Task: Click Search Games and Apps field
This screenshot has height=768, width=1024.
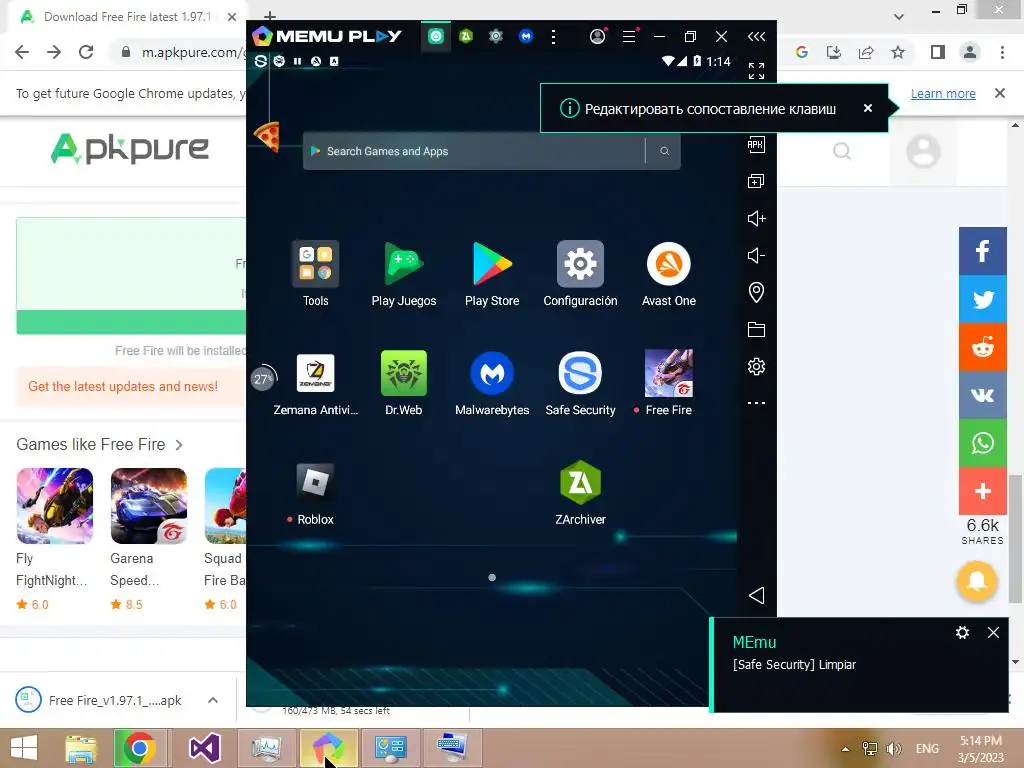Action: tap(474, 152)
